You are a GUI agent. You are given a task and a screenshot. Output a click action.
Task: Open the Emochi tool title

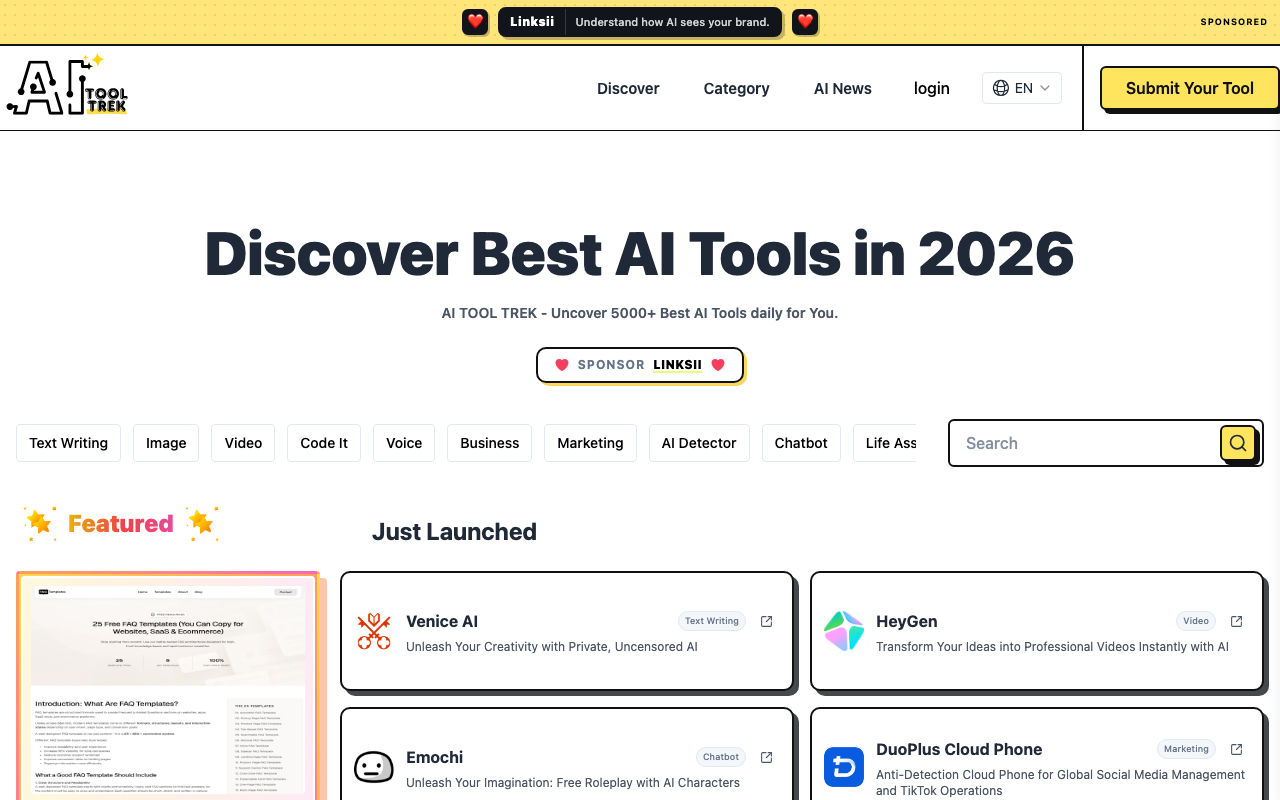click(435, 757)
